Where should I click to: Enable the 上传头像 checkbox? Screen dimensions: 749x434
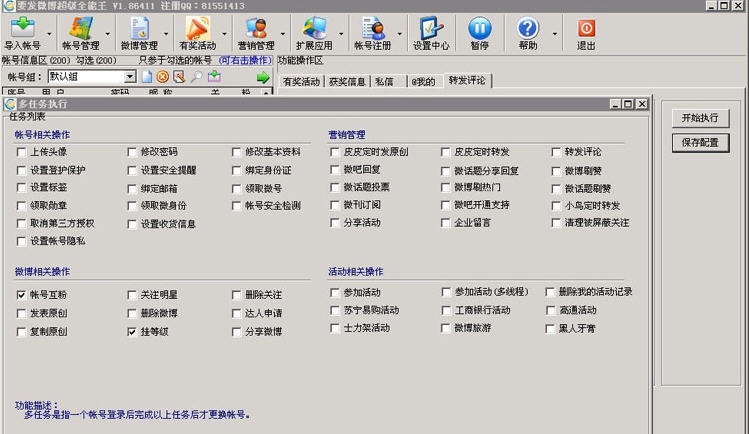pyautogui.click(x=21, y=152)
